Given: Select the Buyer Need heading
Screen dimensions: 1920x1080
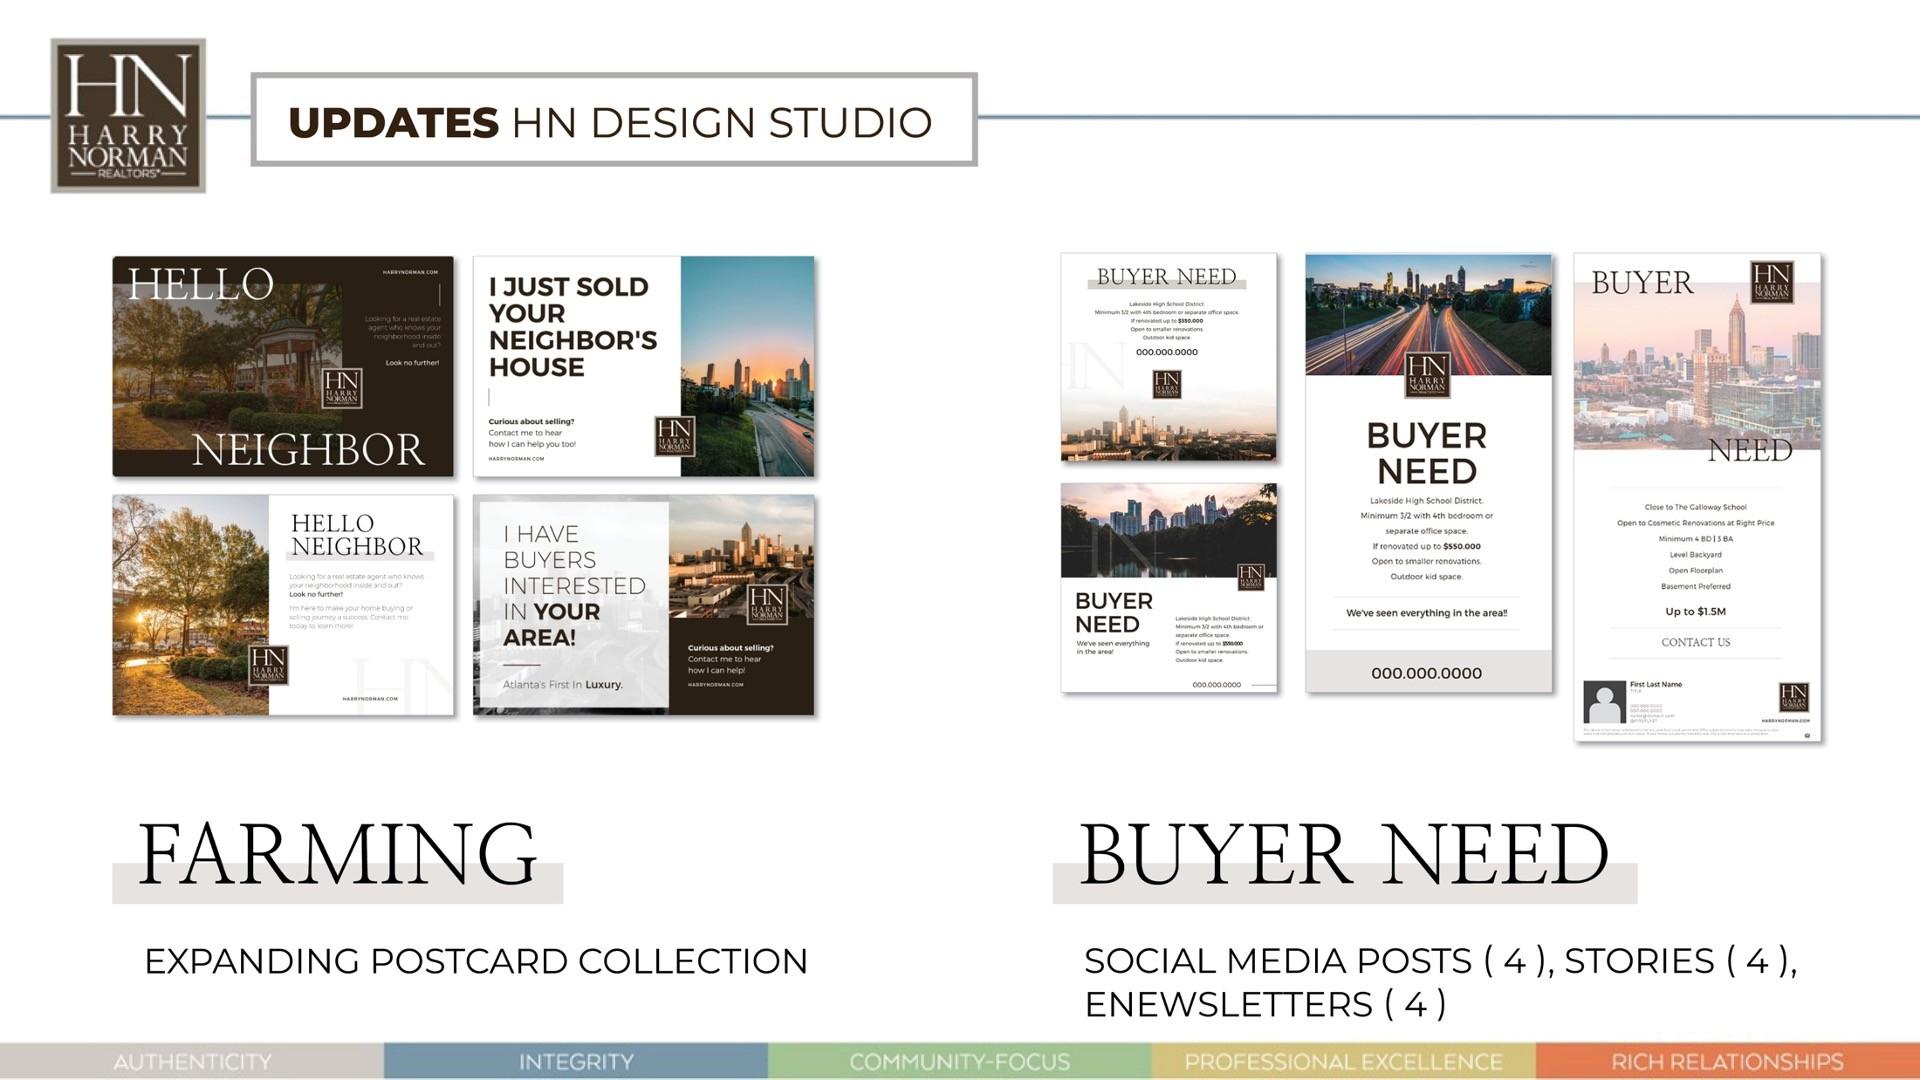Looking at the screenshot, I should pyautogui.click(x=1343, y=857).
